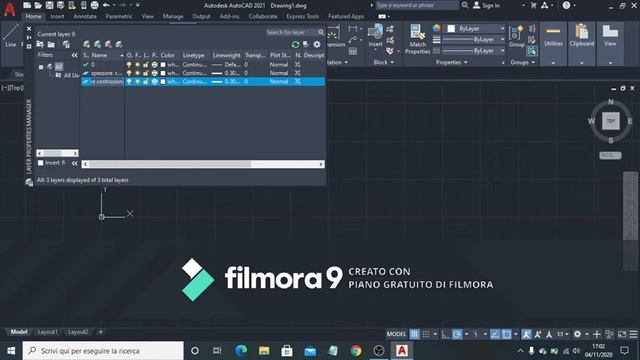
Task: Expand the Block panel title
Action: coord(384,62)
